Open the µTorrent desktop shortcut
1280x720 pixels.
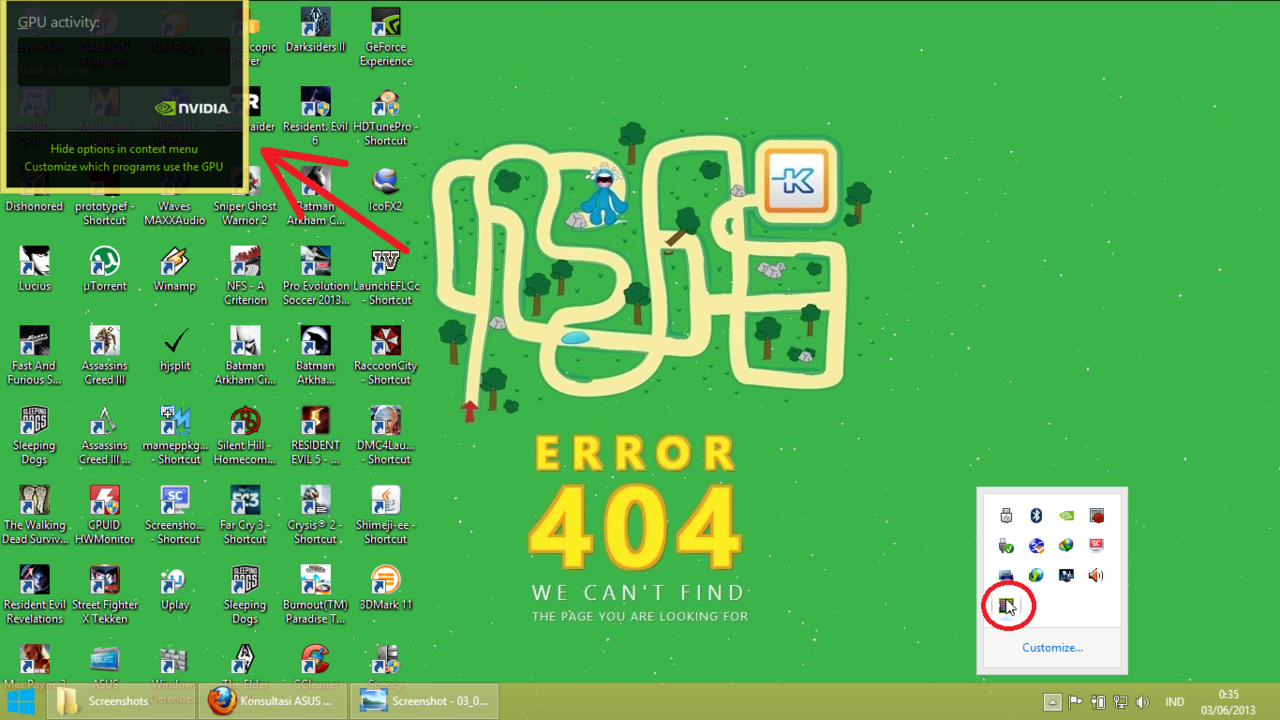click(x=105, y=270)
